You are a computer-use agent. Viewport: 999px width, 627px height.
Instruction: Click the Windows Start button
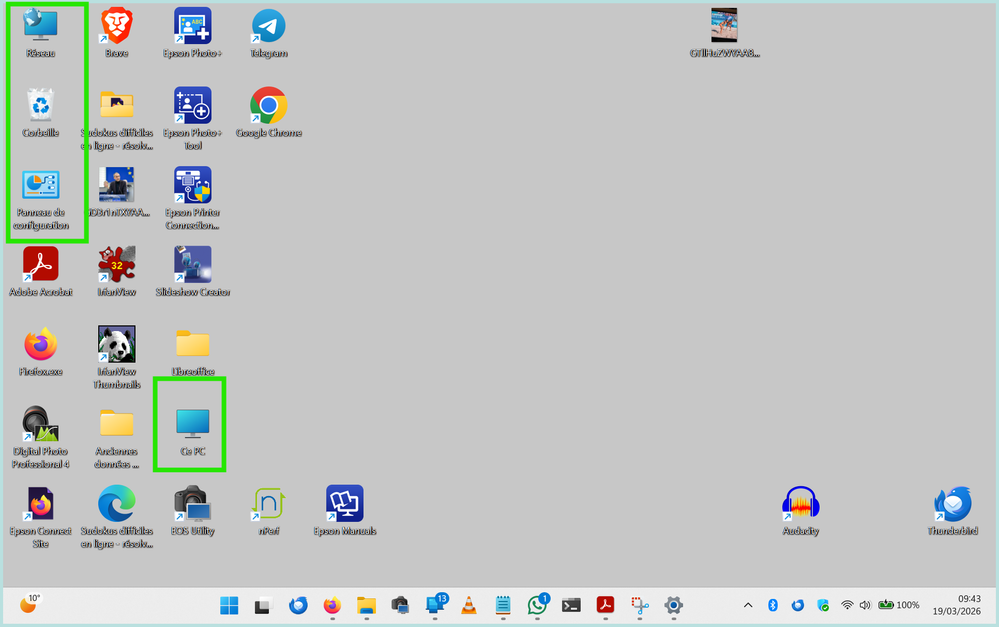tap(229, 605)
